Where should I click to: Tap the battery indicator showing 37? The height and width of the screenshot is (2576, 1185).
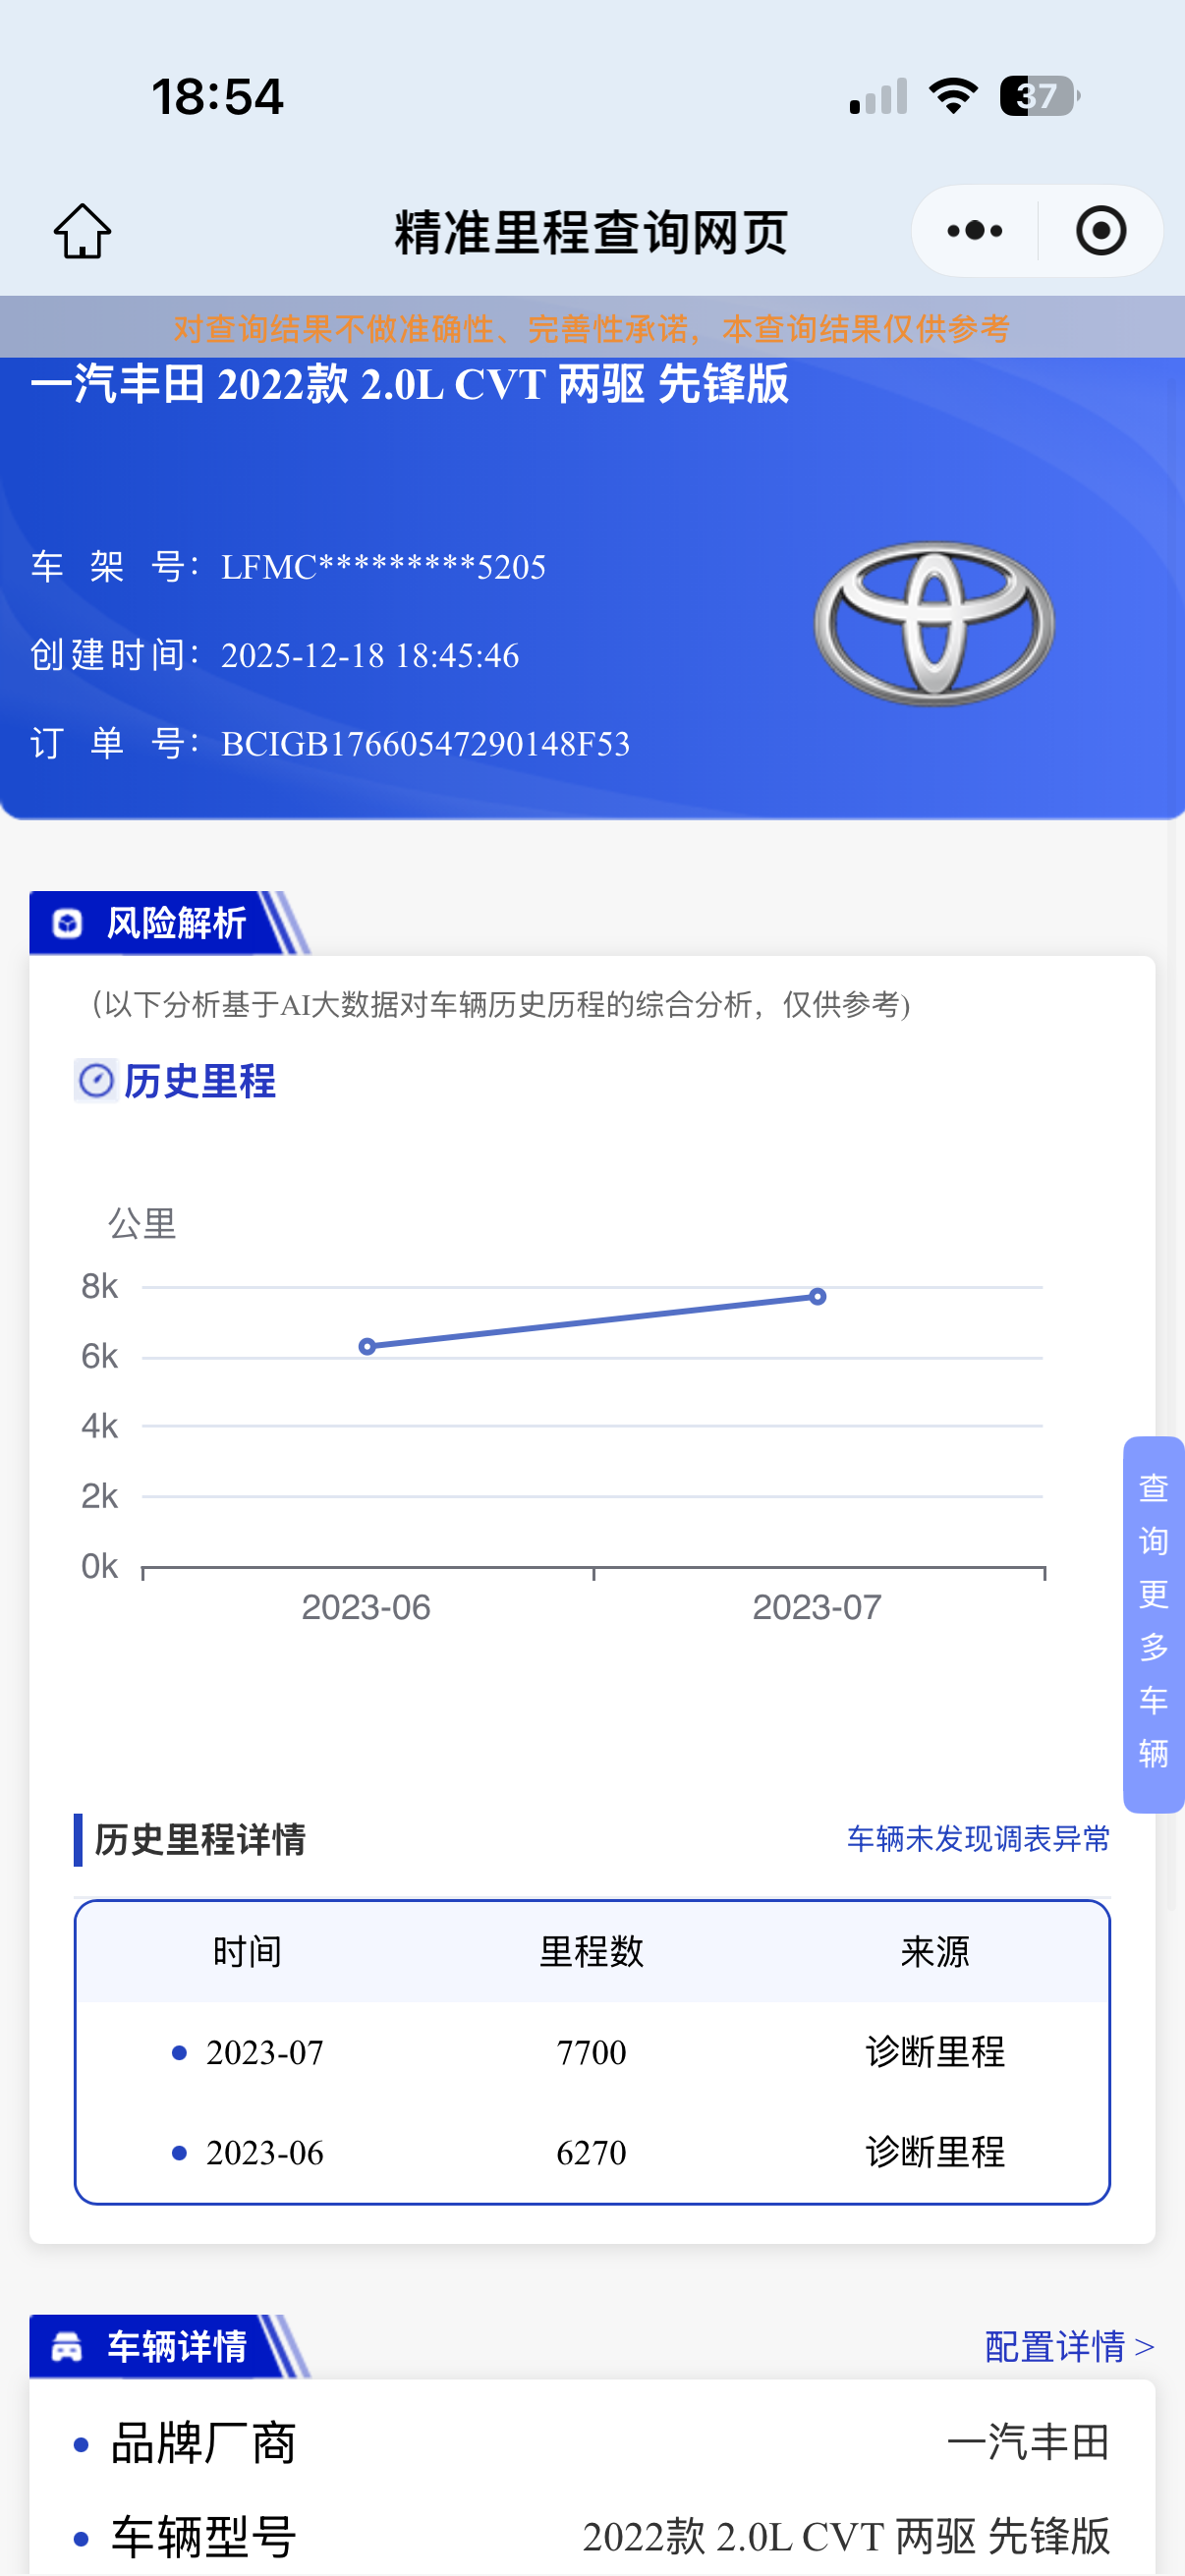click(1039, 96)
